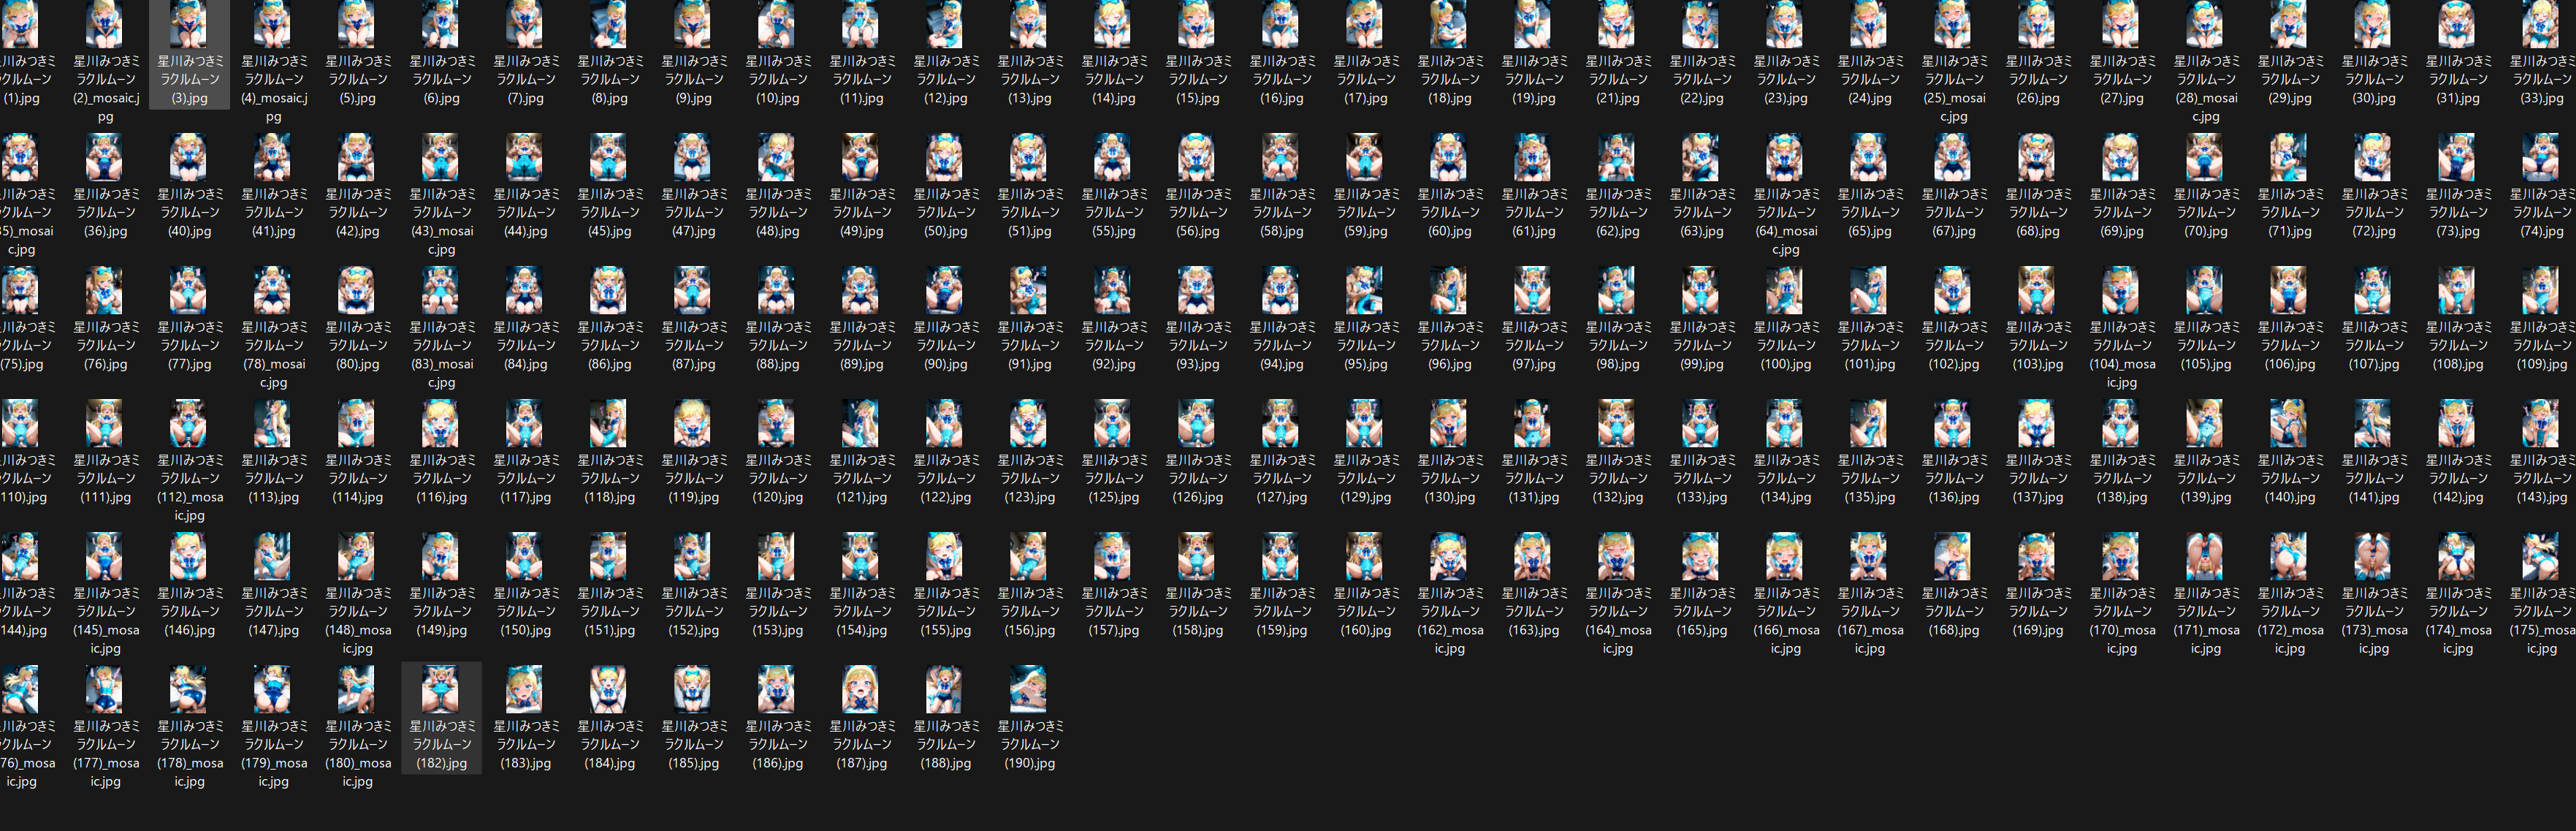Click the file name ending (178)_mosaic.jpg
Screen dimensions: 2576x831
[x=189, y=754]
